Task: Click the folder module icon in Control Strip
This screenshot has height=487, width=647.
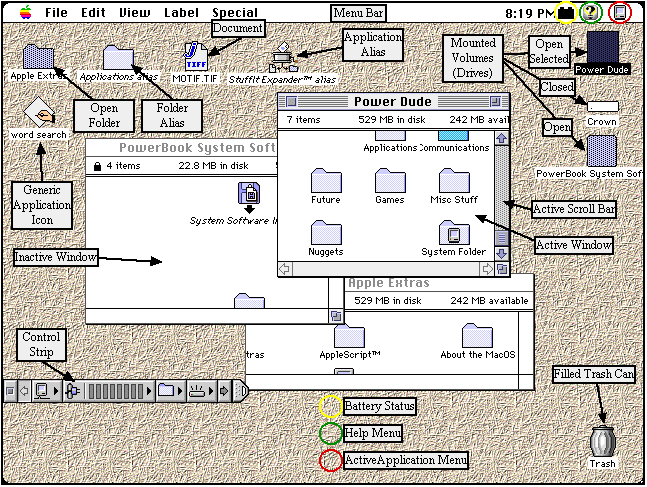Action: pyautogui.click(x=166, y=390)
